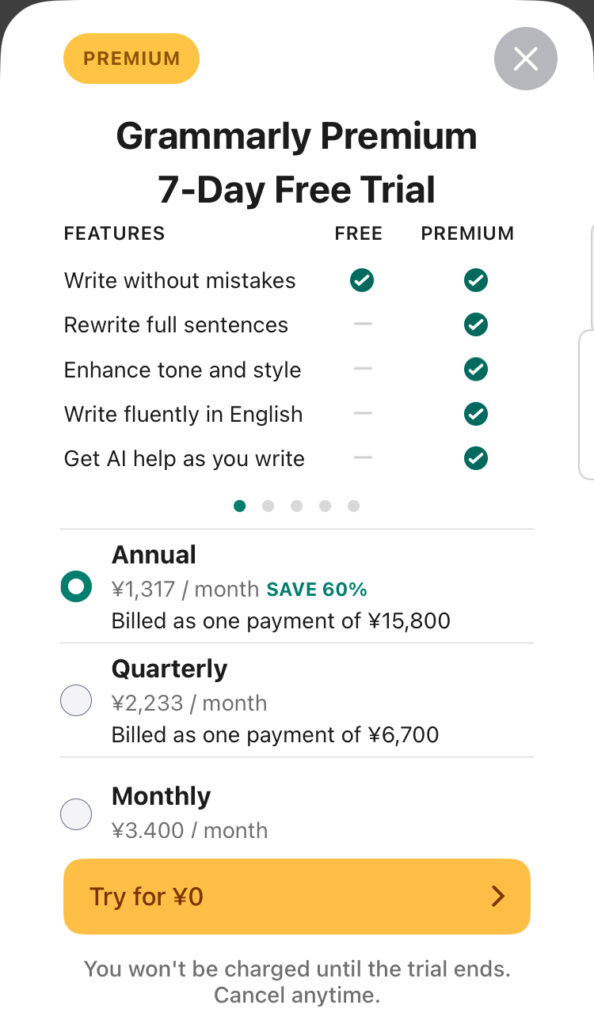Image resolution: width=594 pixels, height=1024 pixels.
Task: Tap the Try for ¥0 button
Action: pyautogui.click(x=297, y=897)
